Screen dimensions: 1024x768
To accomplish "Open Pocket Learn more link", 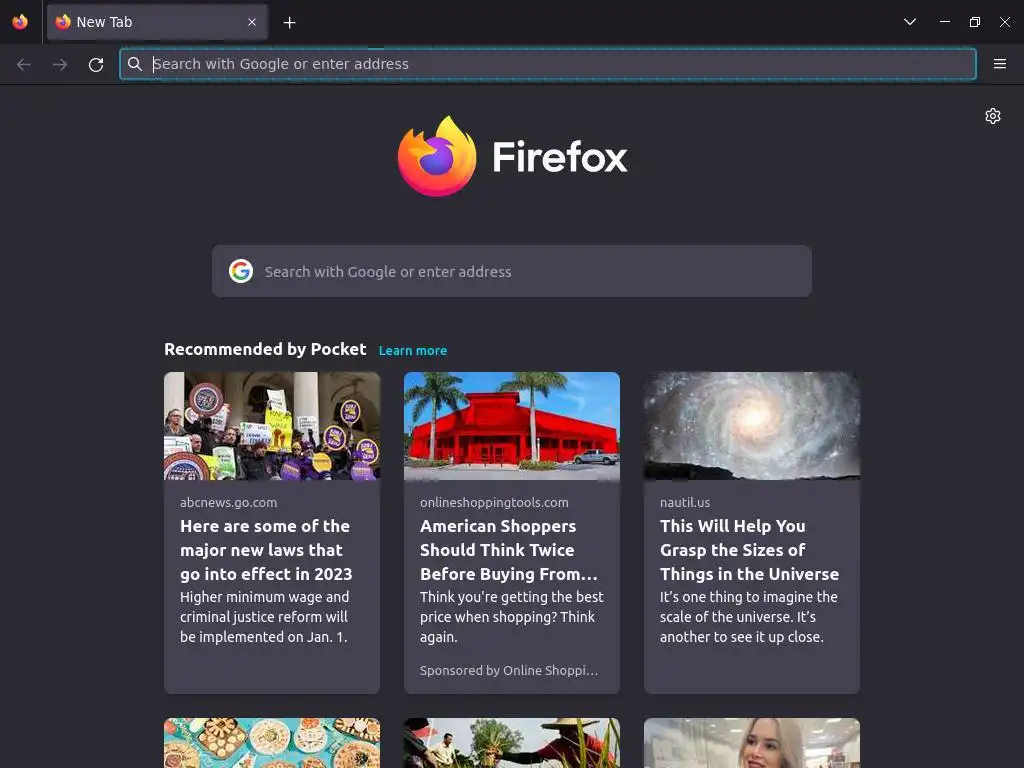I will (x=413, y=351).
